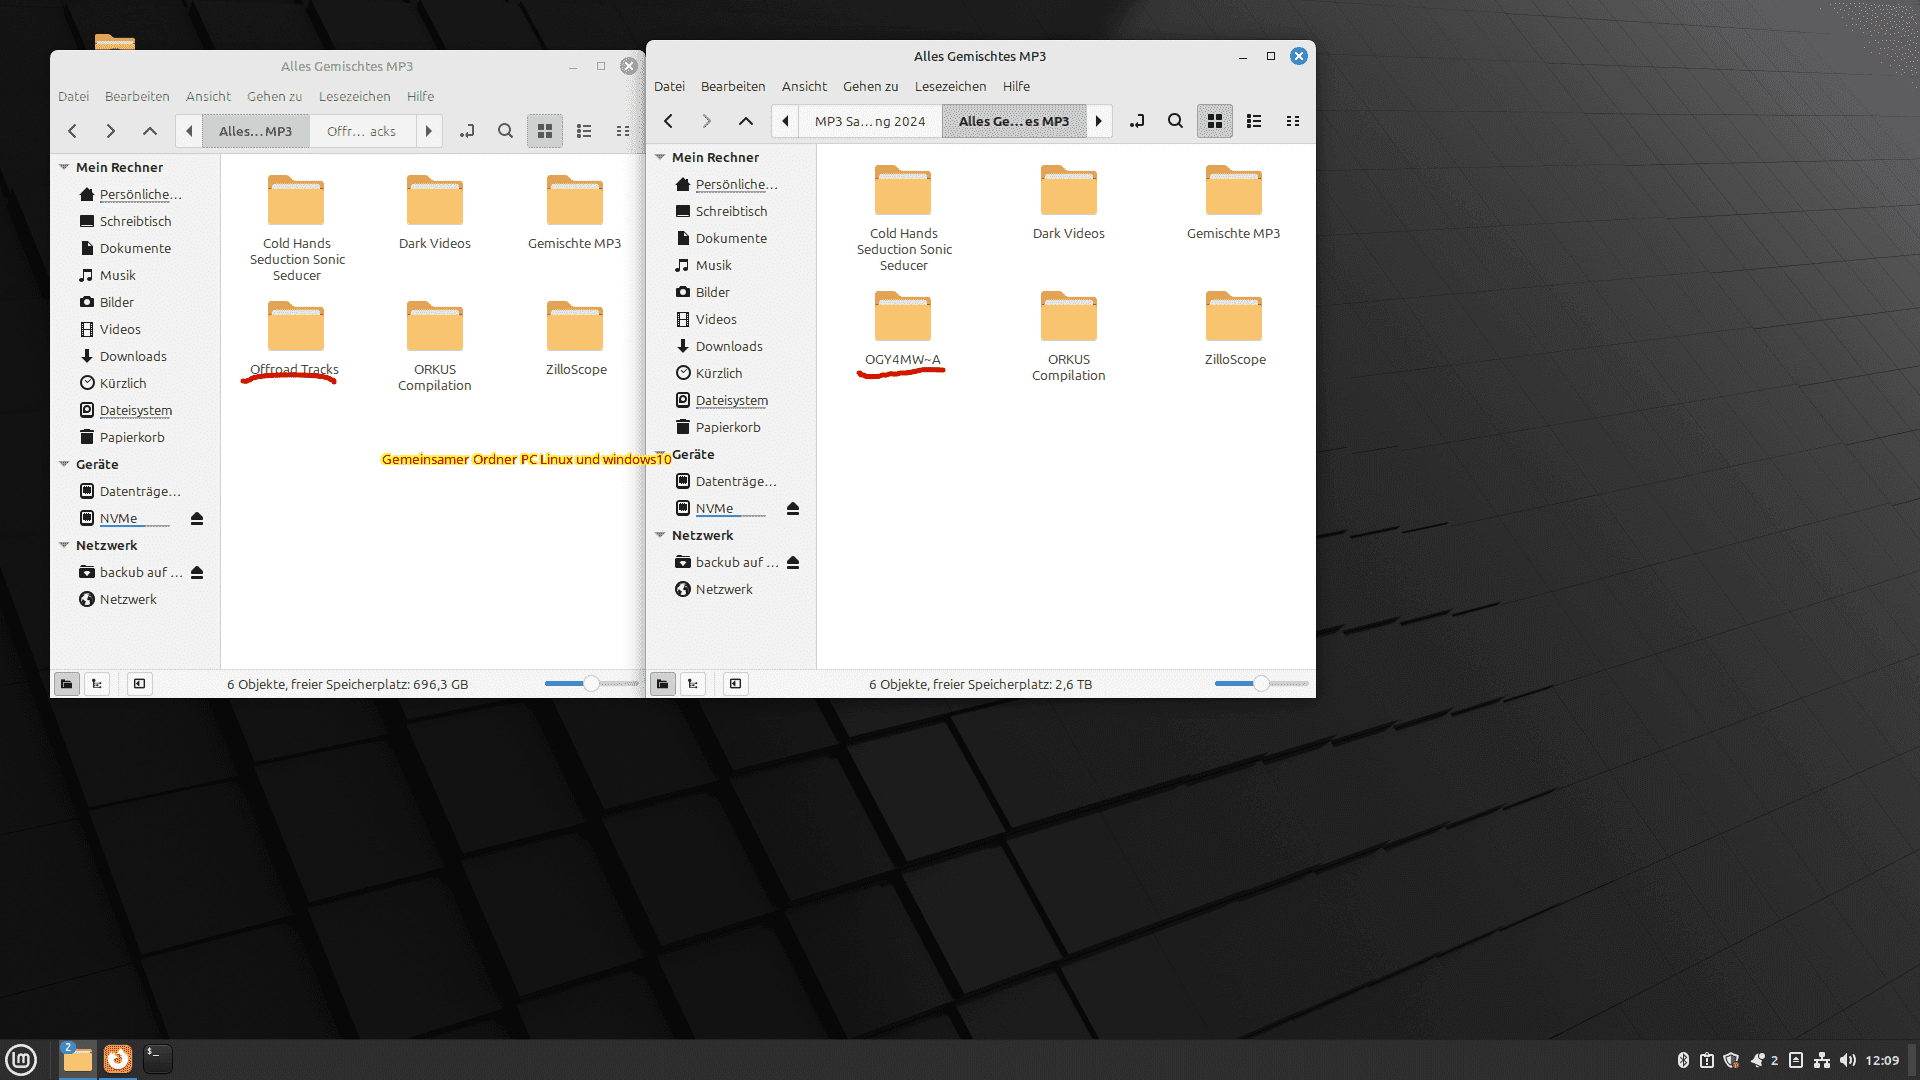The image size is (1920, 1080).
Task: Eject the NVMe drive in right sidebar
Action: point(793,509)
